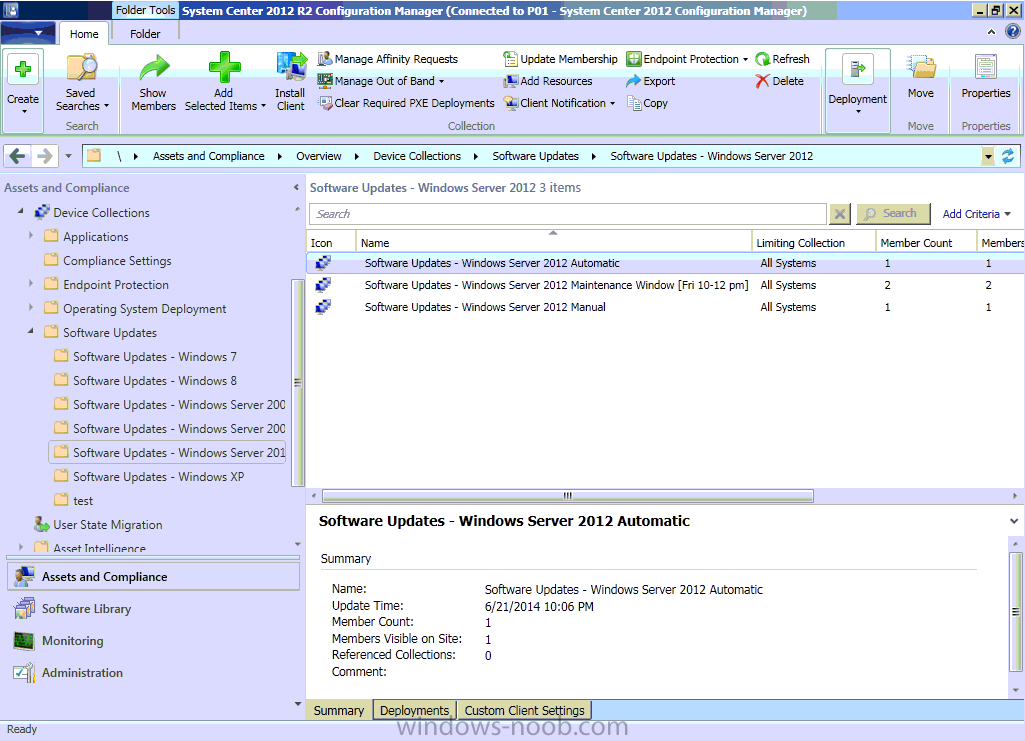
Task: Sort by Limiting Collection column header
Action: [x=814, y=242]
